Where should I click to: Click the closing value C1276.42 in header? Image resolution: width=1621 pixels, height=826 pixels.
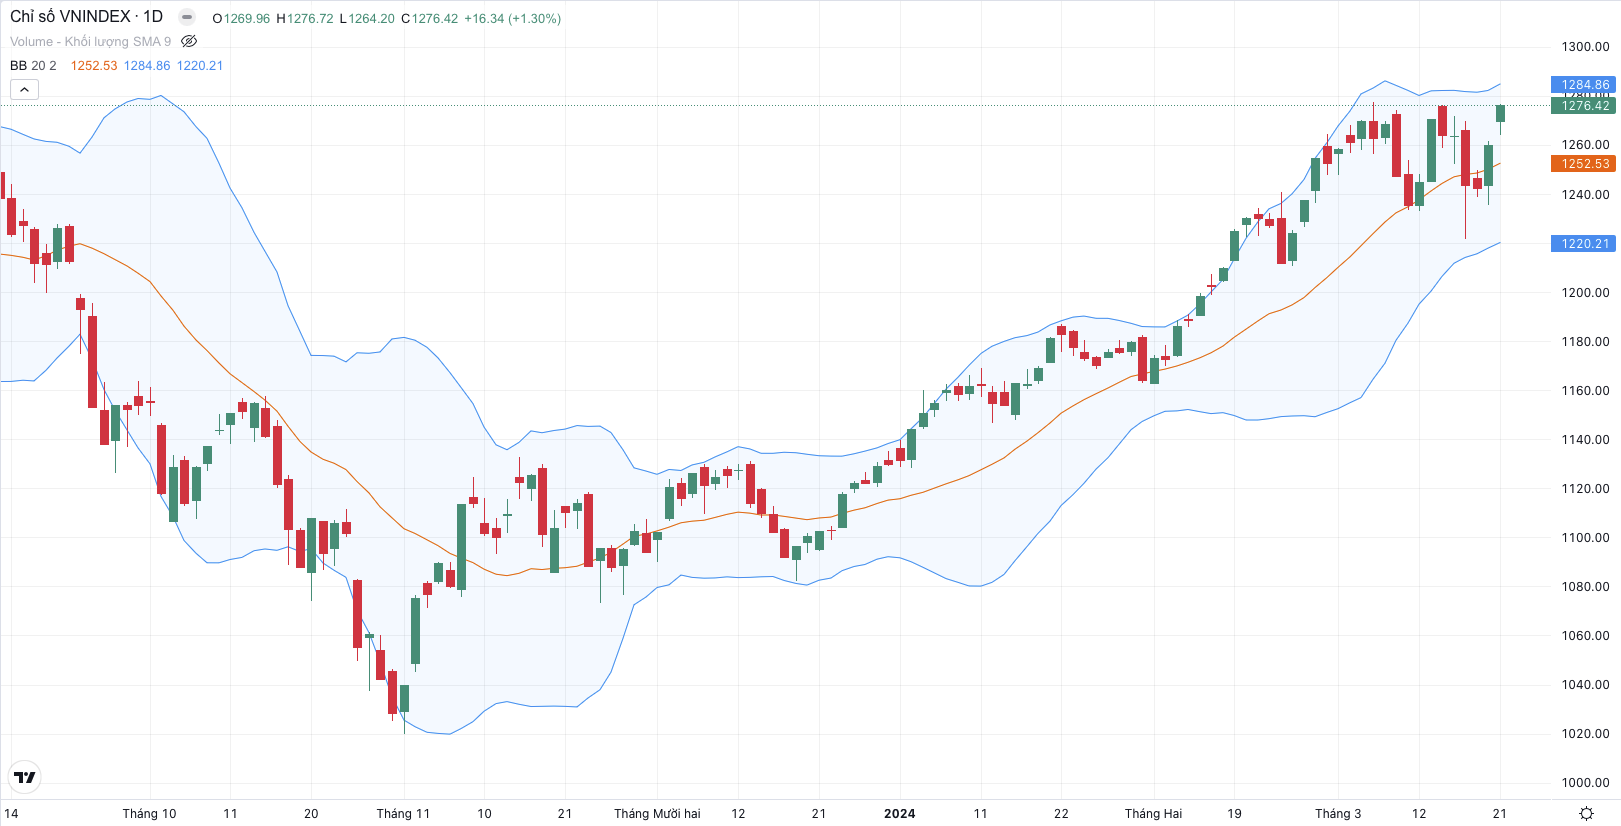(x=430, y=18)
